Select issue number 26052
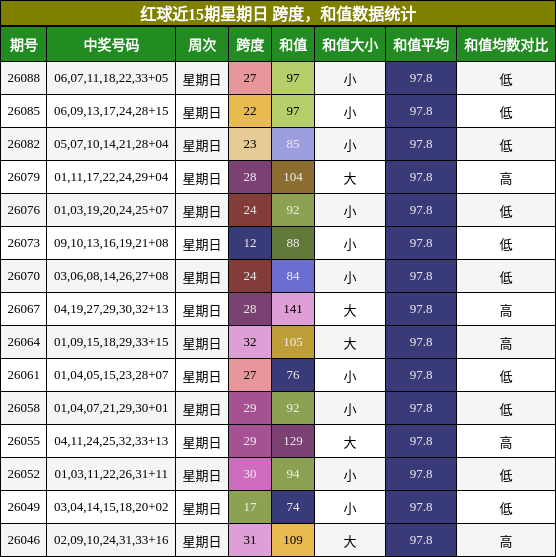556x557 pixels. [23, 474]
